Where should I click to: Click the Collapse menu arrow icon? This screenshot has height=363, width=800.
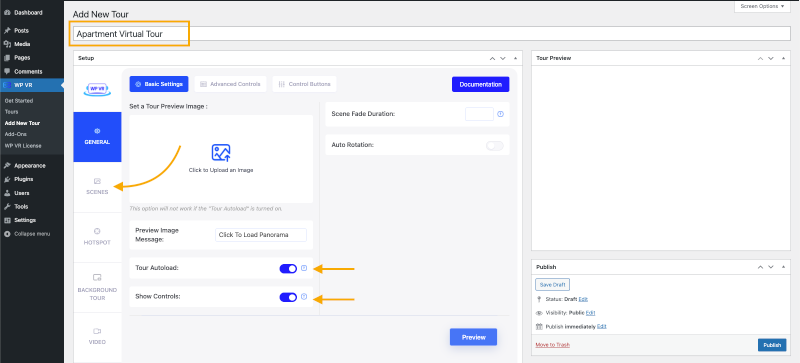tap(7, 234)
